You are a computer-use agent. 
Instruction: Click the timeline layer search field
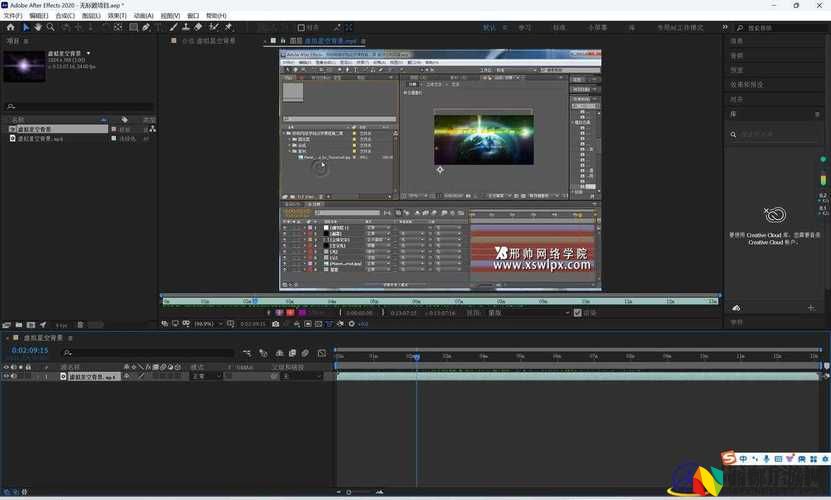(148, 353)
